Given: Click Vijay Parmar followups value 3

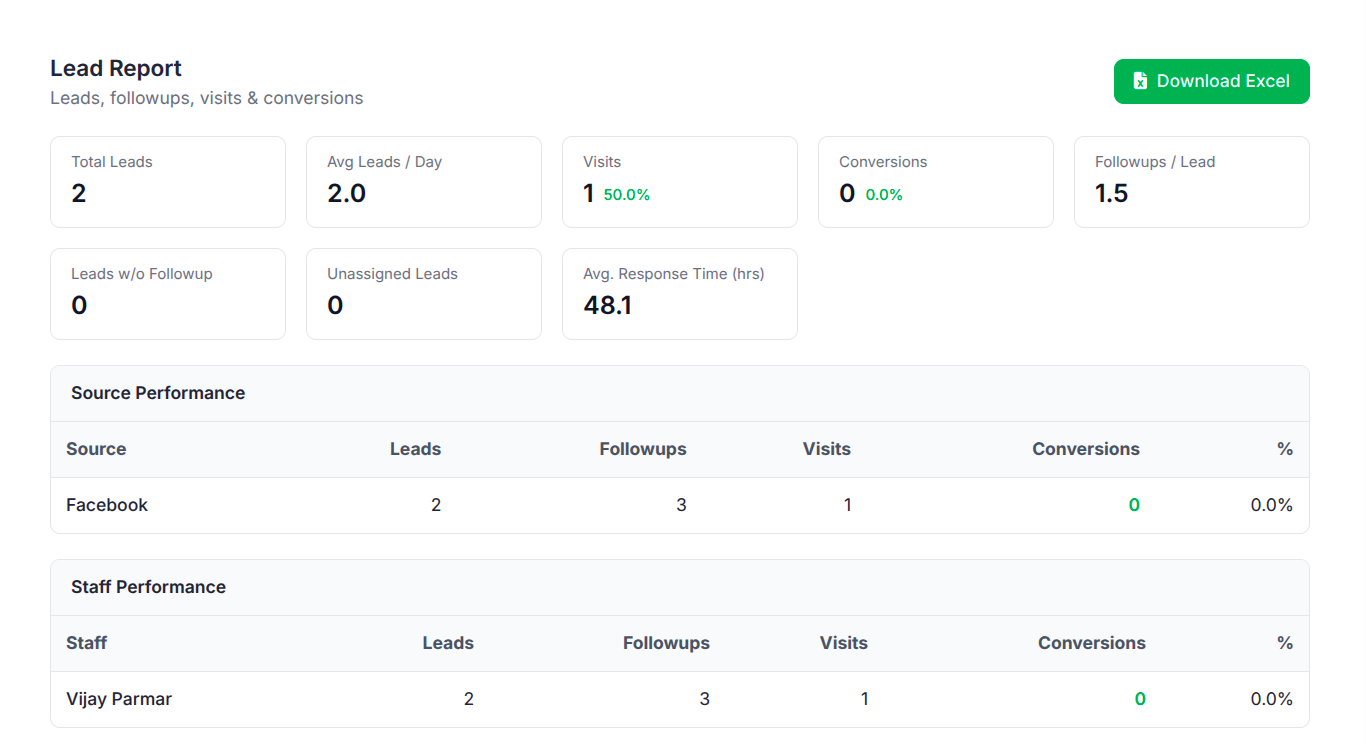Looking at the screenshot, I should click(x=705, y=699).
